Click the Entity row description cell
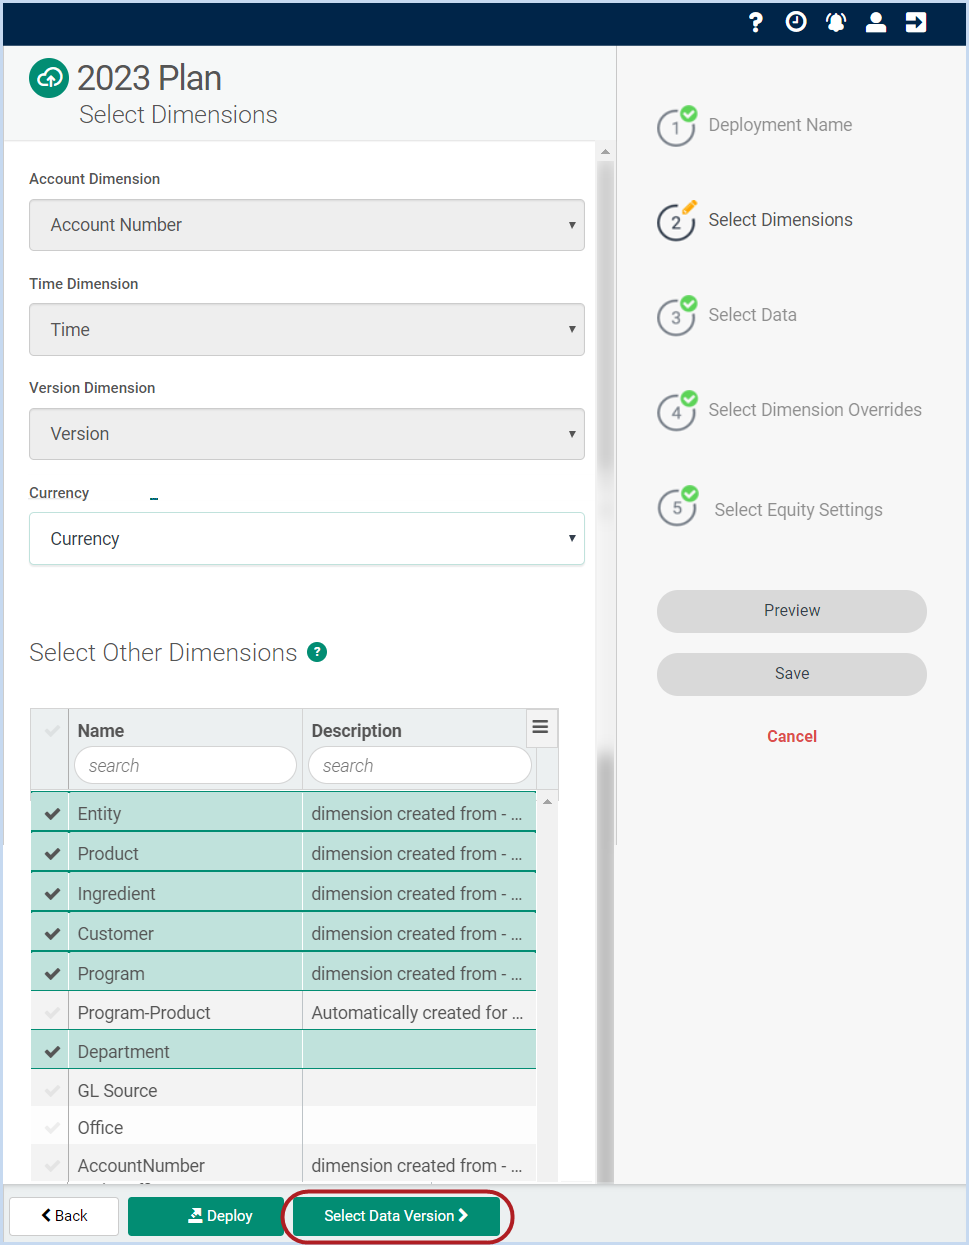 419,814
